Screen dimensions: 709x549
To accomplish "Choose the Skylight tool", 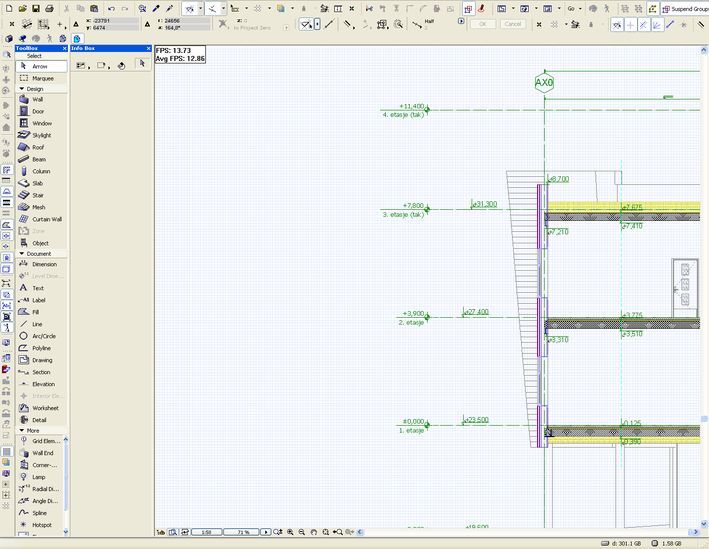I will click(x=40, y=135).
